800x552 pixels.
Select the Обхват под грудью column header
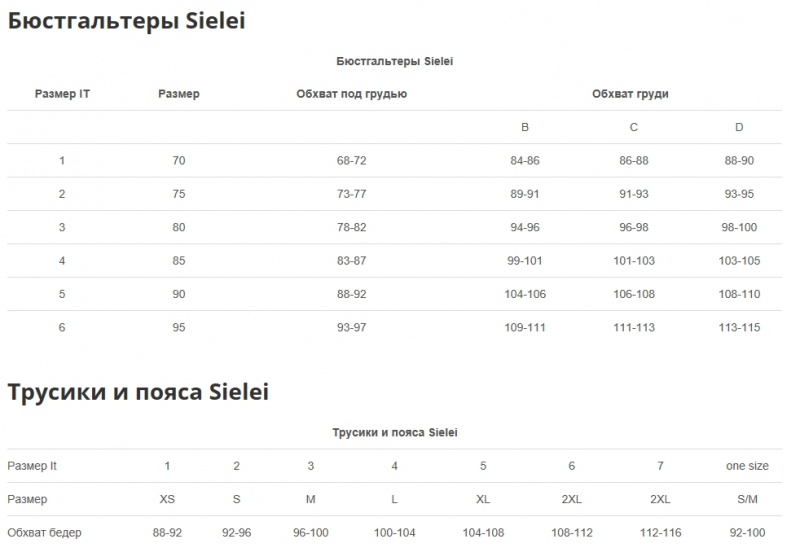[x=352, y=94]
